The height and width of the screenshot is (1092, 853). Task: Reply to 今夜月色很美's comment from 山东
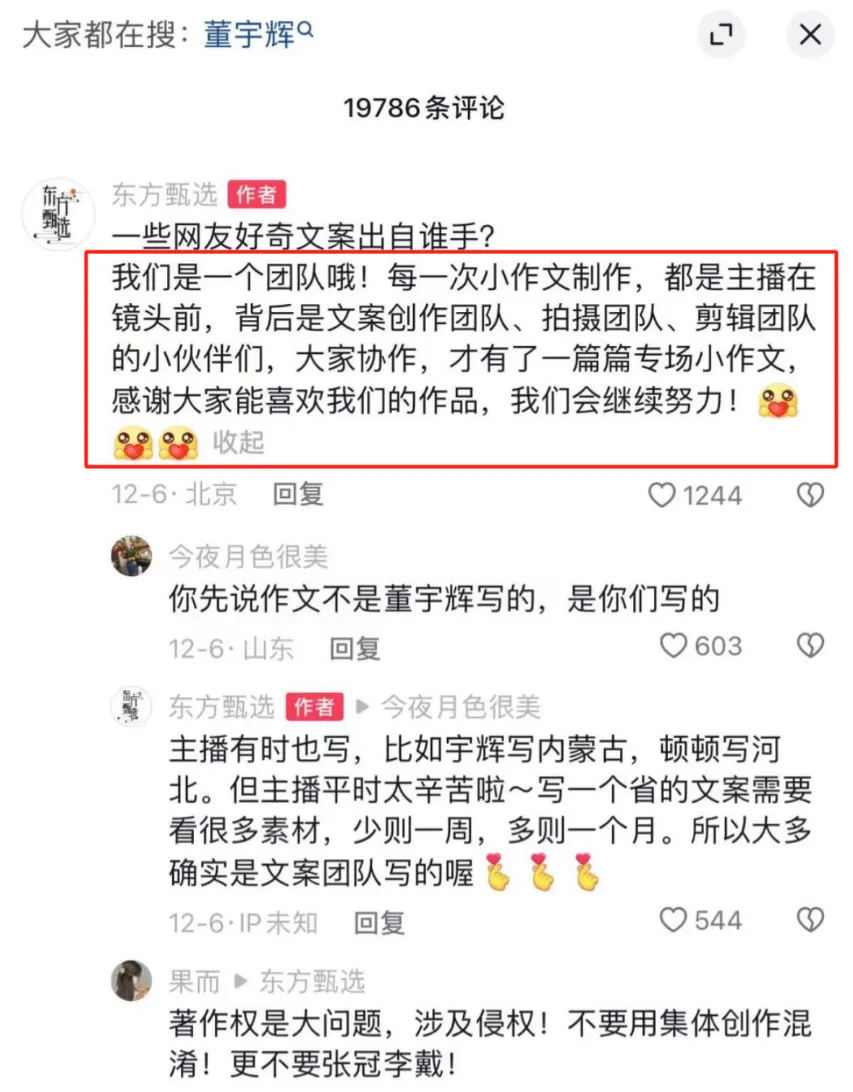(x=355, y=648)
